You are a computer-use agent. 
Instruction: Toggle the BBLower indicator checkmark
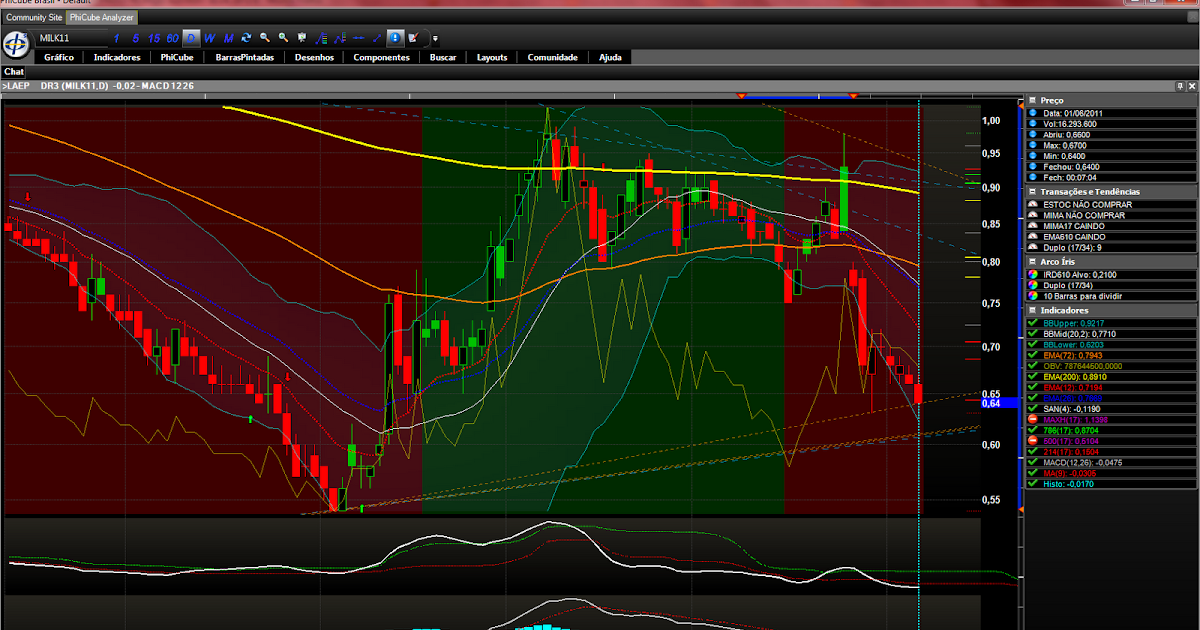click(x=1033, y=344)
